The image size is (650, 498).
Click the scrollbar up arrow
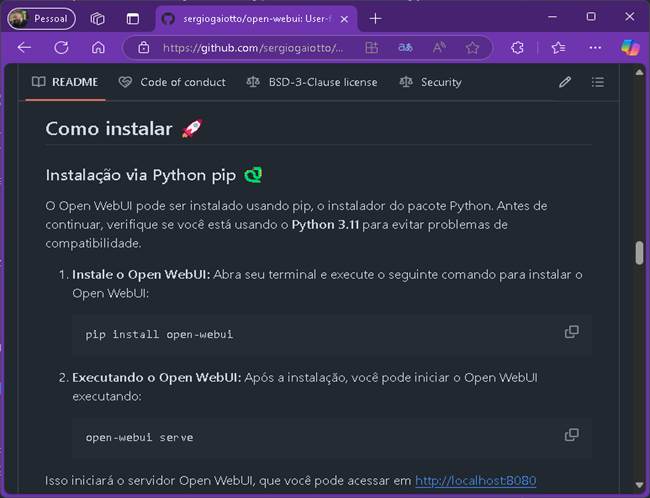pos(639,73)
